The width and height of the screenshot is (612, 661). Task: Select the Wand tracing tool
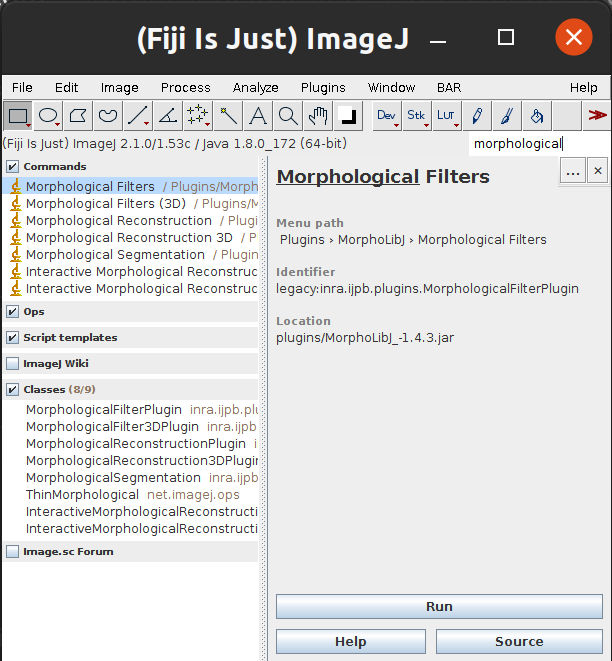tap(228, 116)
